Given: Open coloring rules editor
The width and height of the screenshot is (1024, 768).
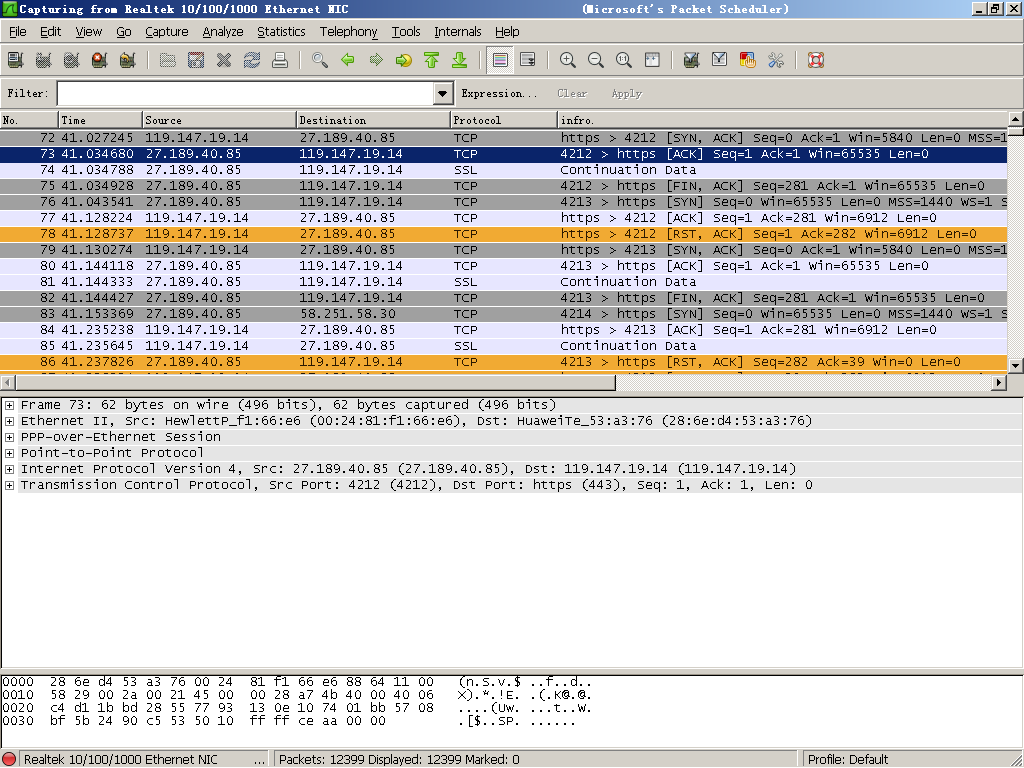Looking at the screenshot, I should (748, 60).
